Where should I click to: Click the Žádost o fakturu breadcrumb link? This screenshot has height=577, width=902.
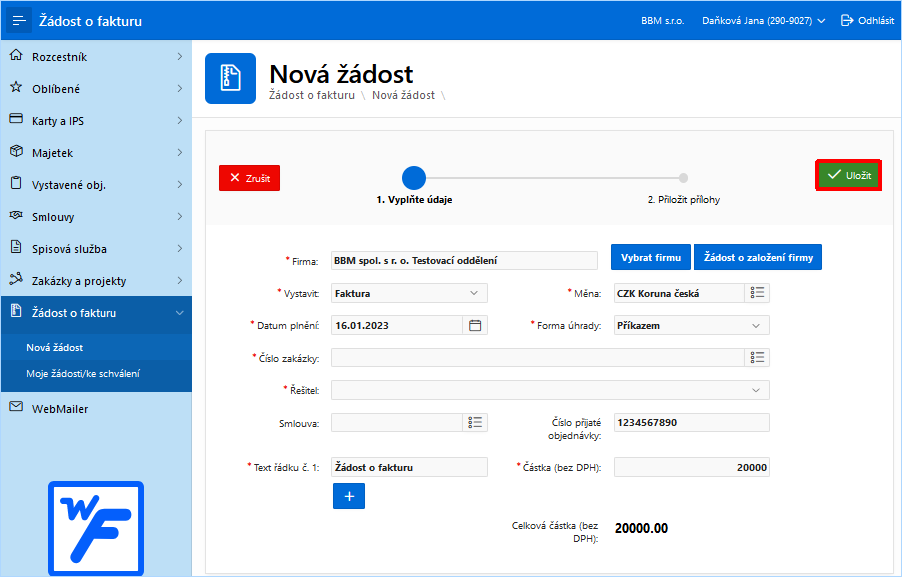point(312,95)
